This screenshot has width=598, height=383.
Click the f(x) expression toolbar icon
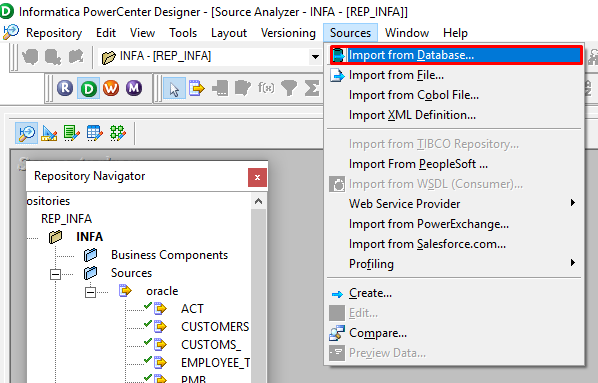coord(265,88)
